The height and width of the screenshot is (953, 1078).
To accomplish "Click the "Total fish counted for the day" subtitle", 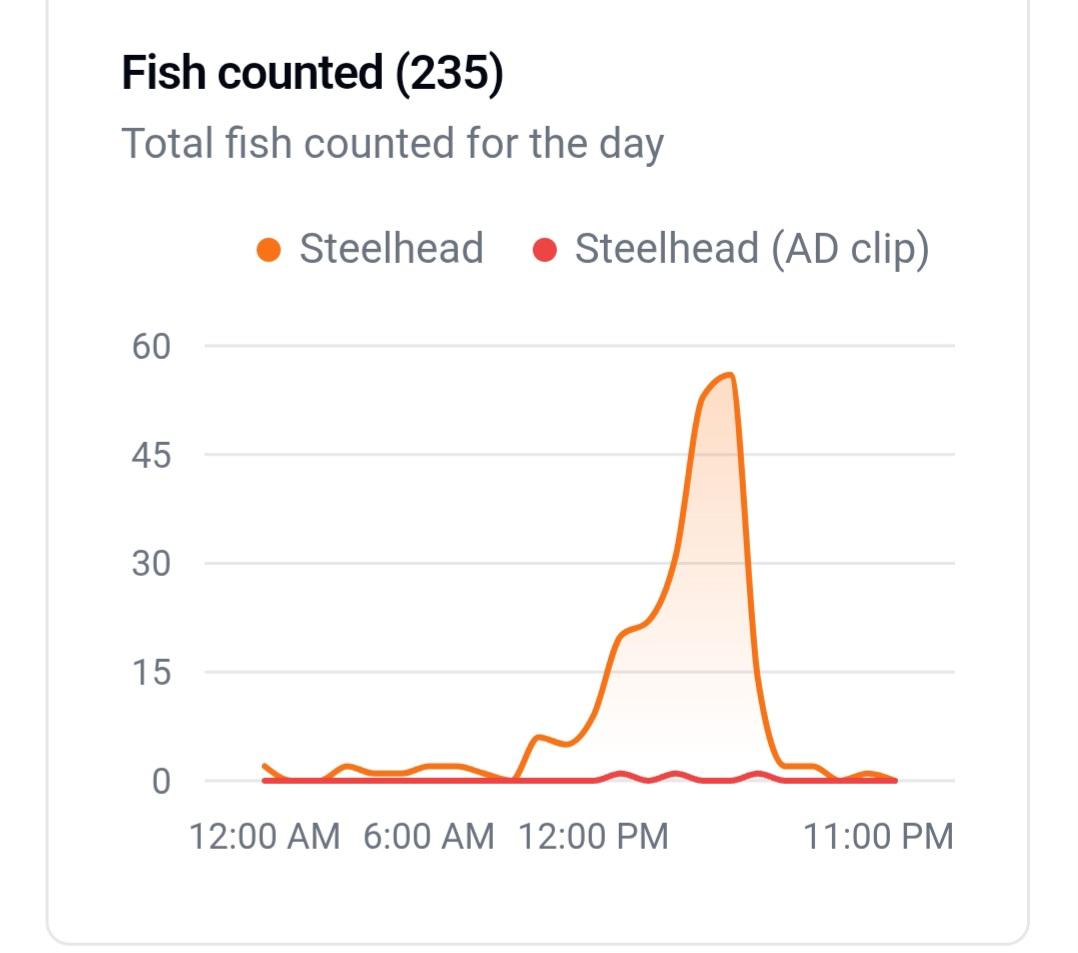I will click(392, 143).
